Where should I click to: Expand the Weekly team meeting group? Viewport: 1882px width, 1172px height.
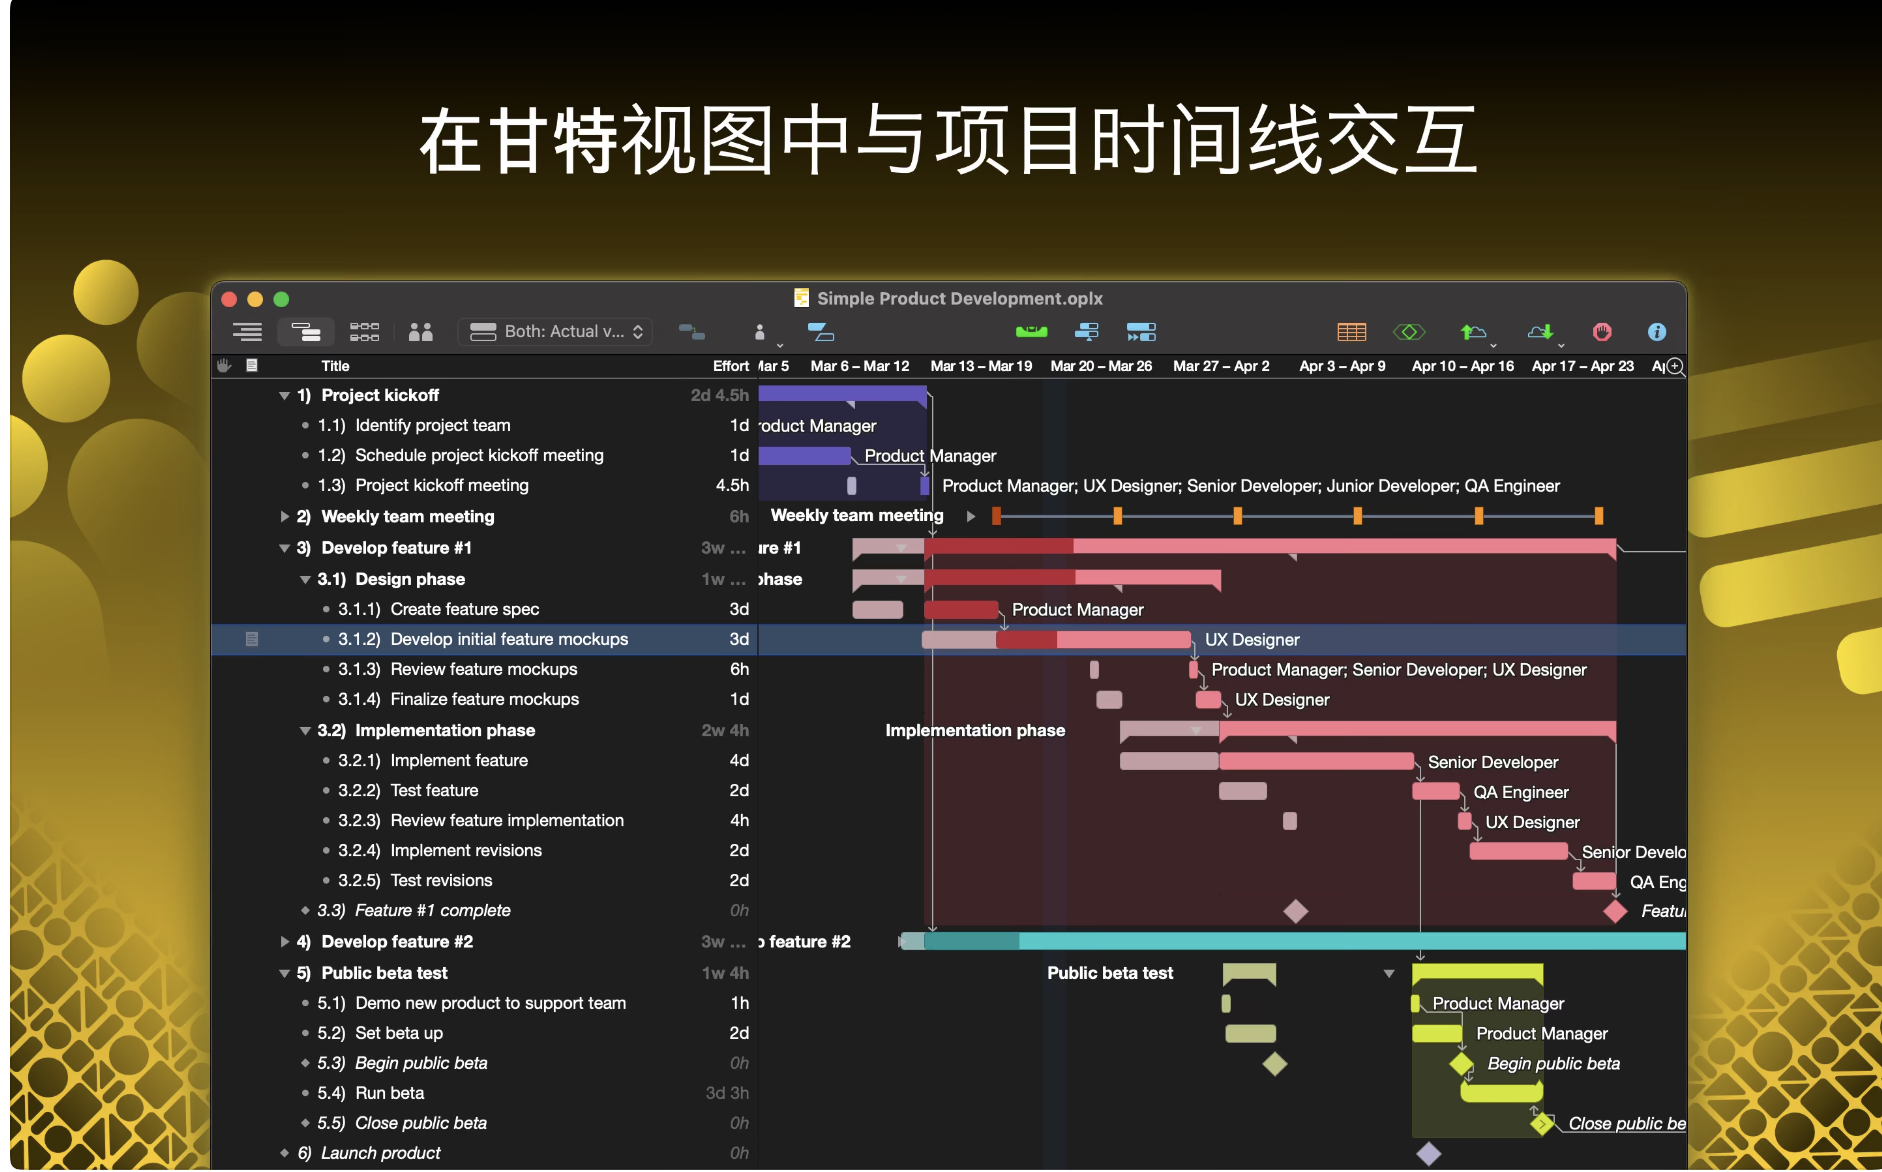(x=285, y=517)
